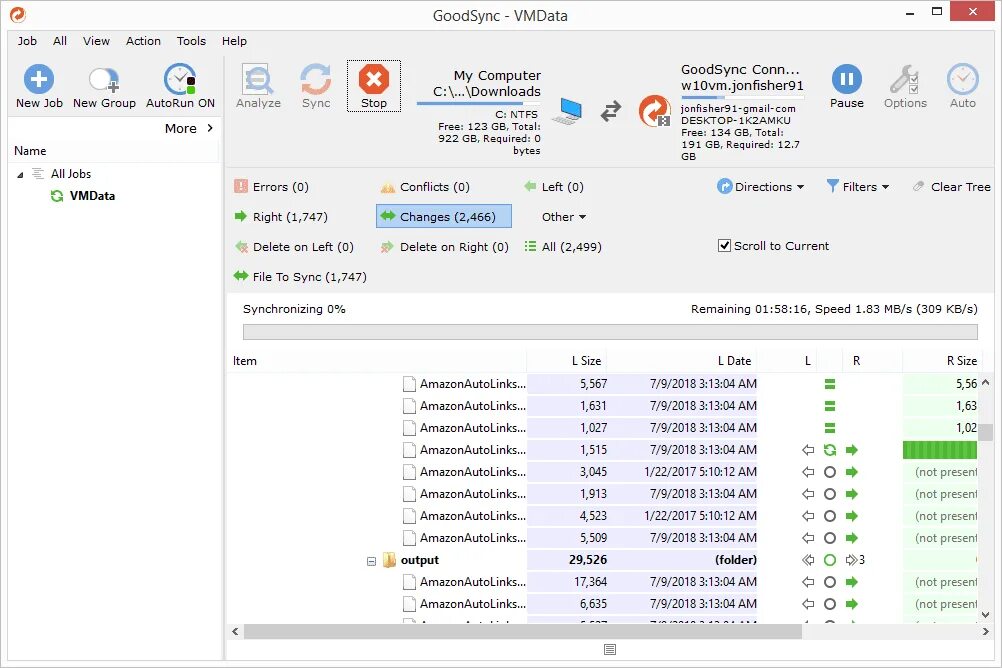Viewport: 1002px width, 668px height.
Task: Toggle no-copy circle on 6,635 row
Action: 829,604
